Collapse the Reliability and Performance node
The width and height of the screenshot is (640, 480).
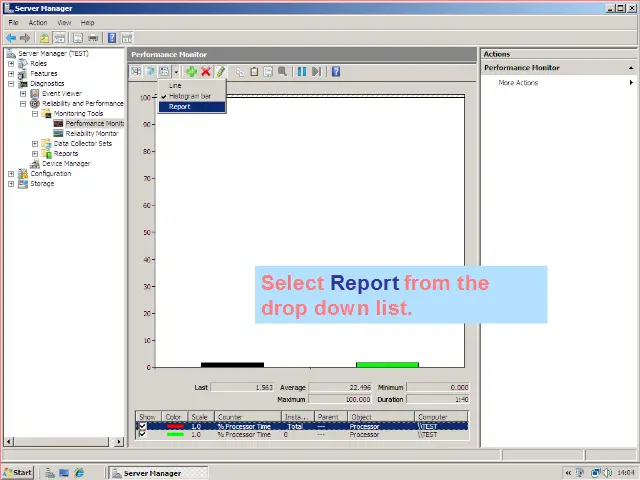(23, 104)
